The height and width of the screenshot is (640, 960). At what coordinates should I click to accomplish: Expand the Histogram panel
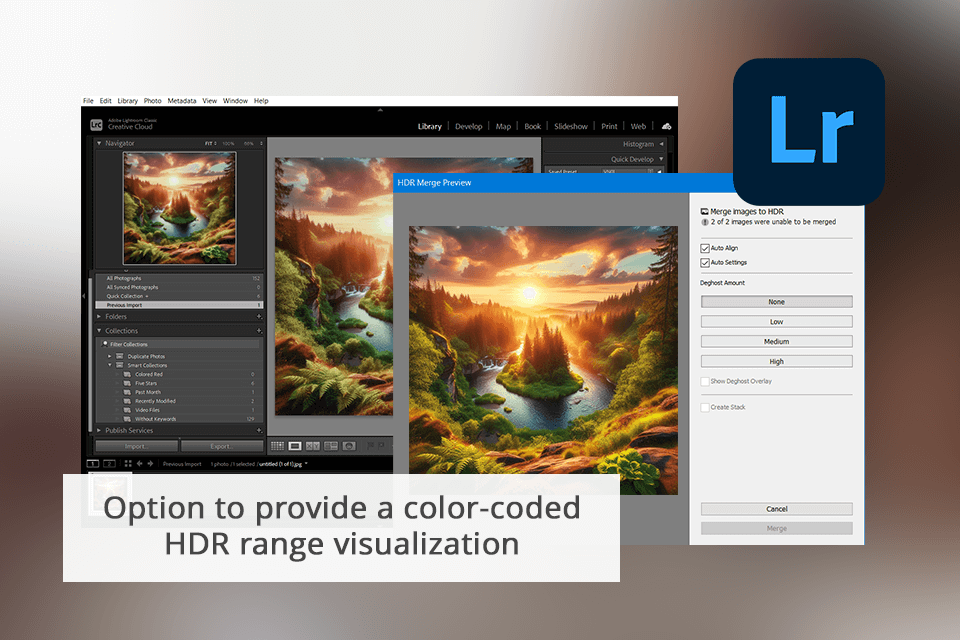662,144
